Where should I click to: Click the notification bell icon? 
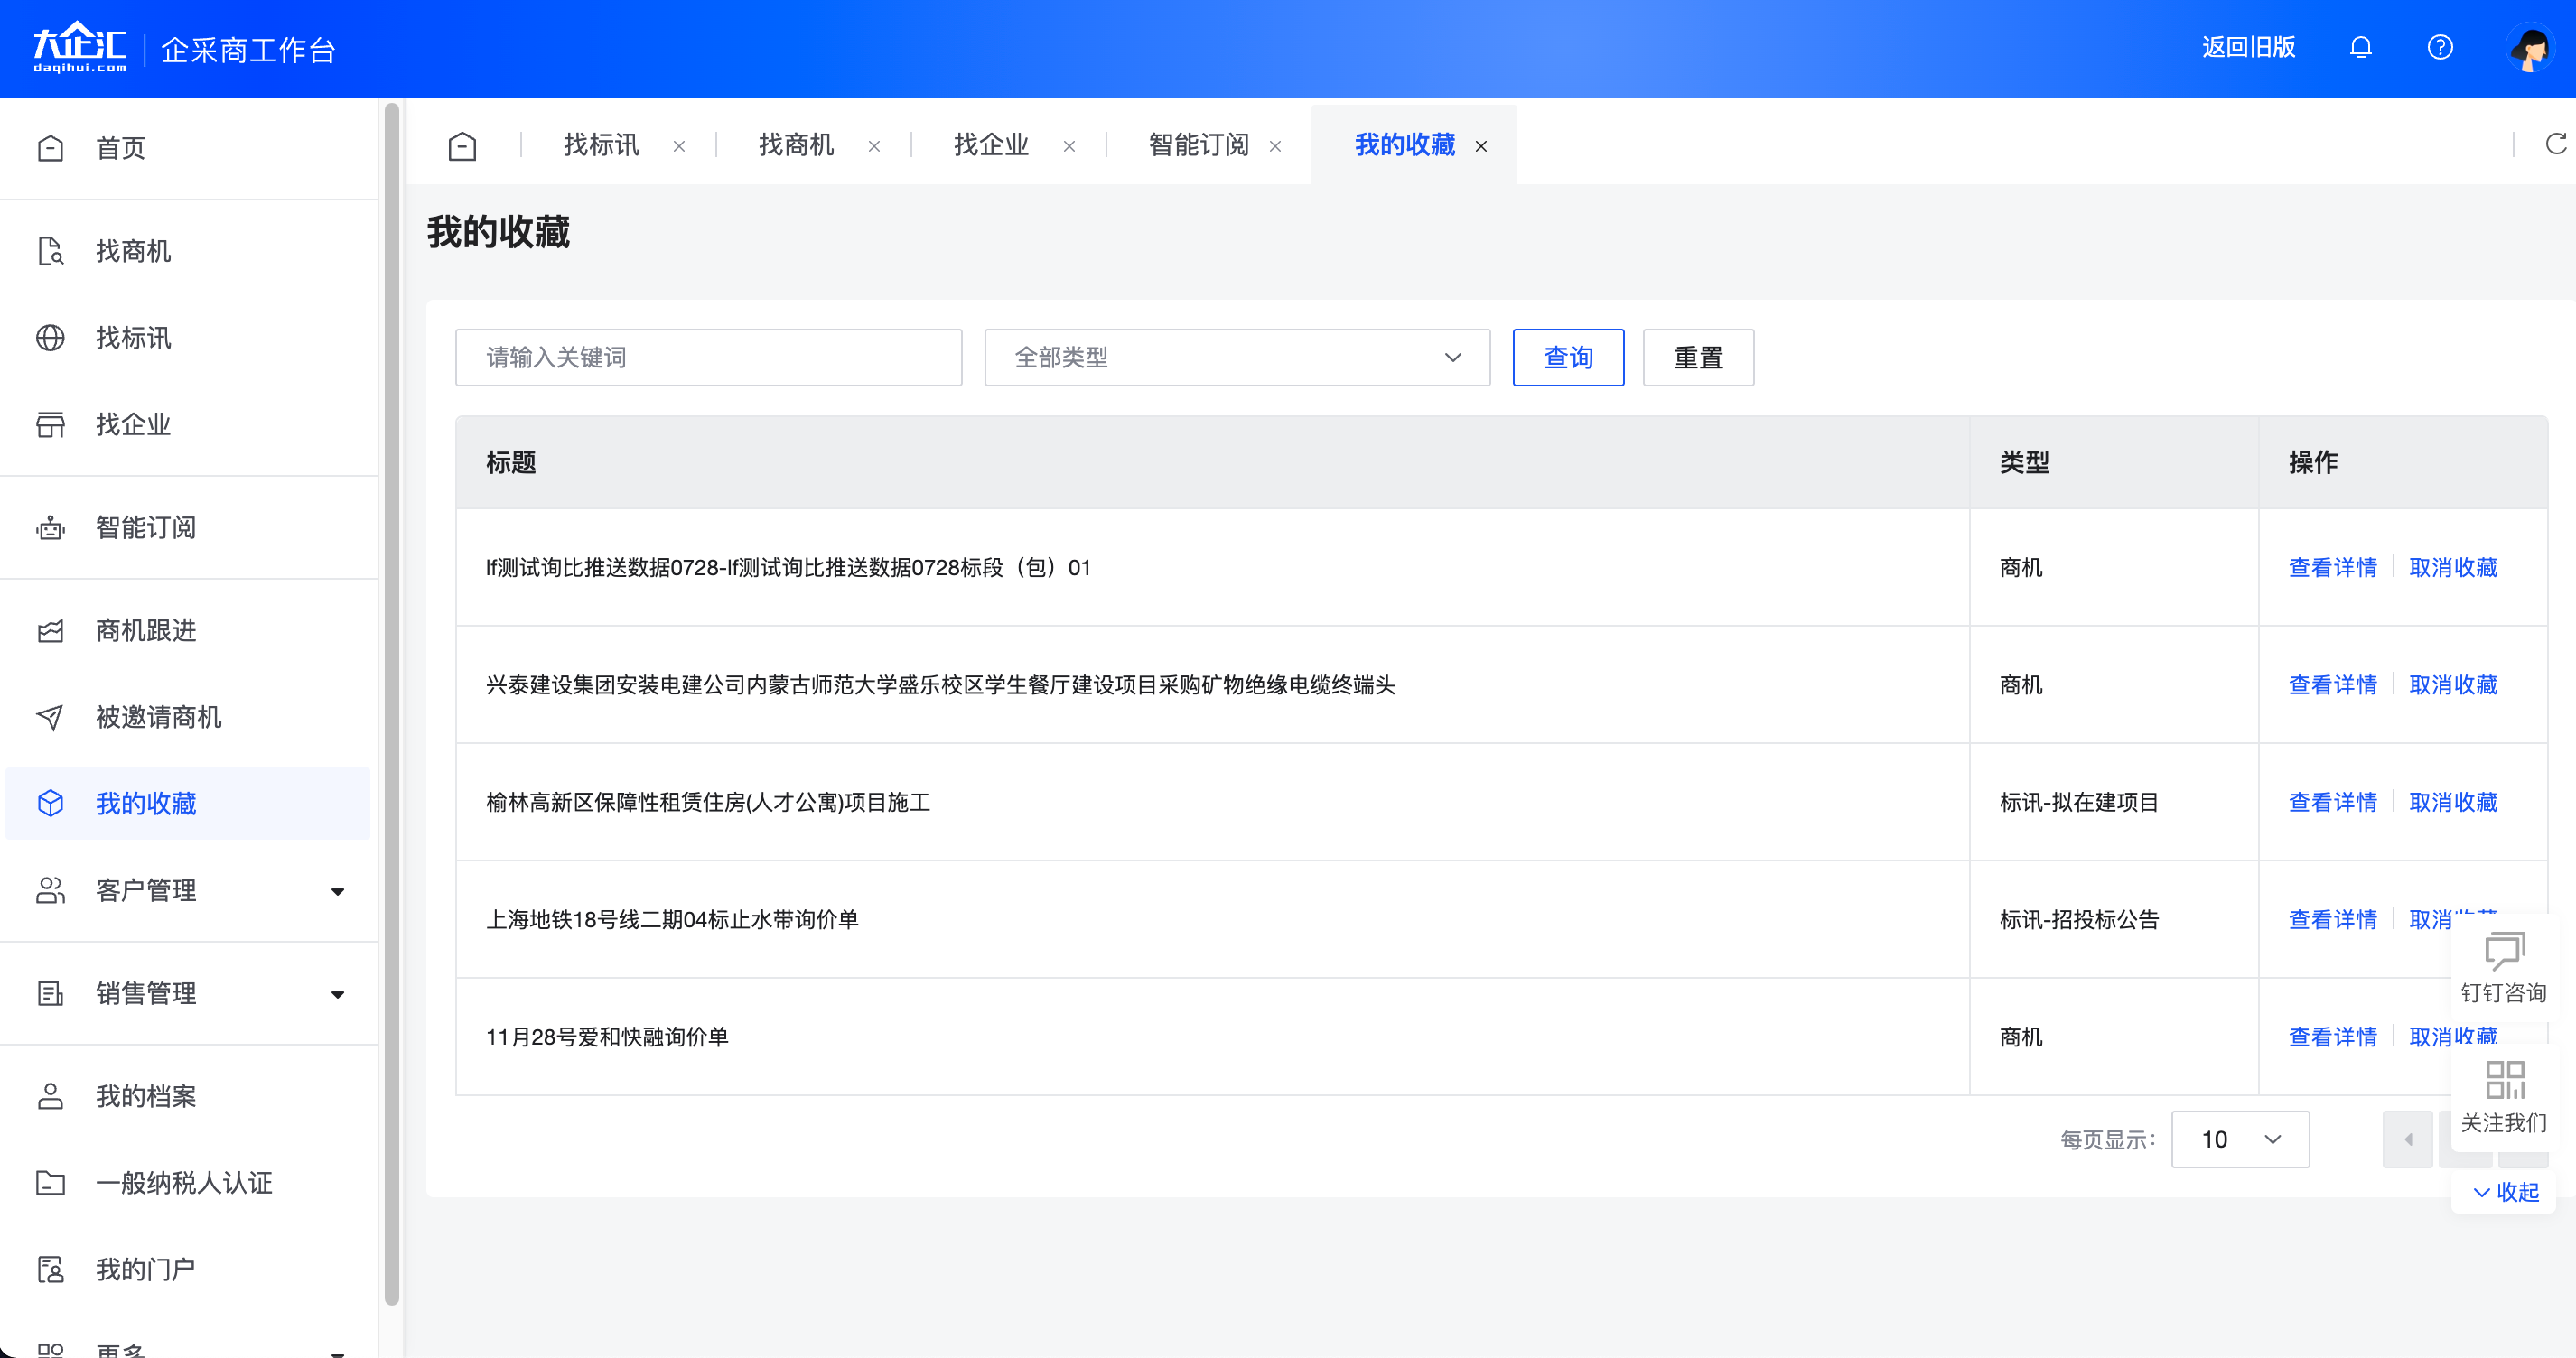[2360, 47]
